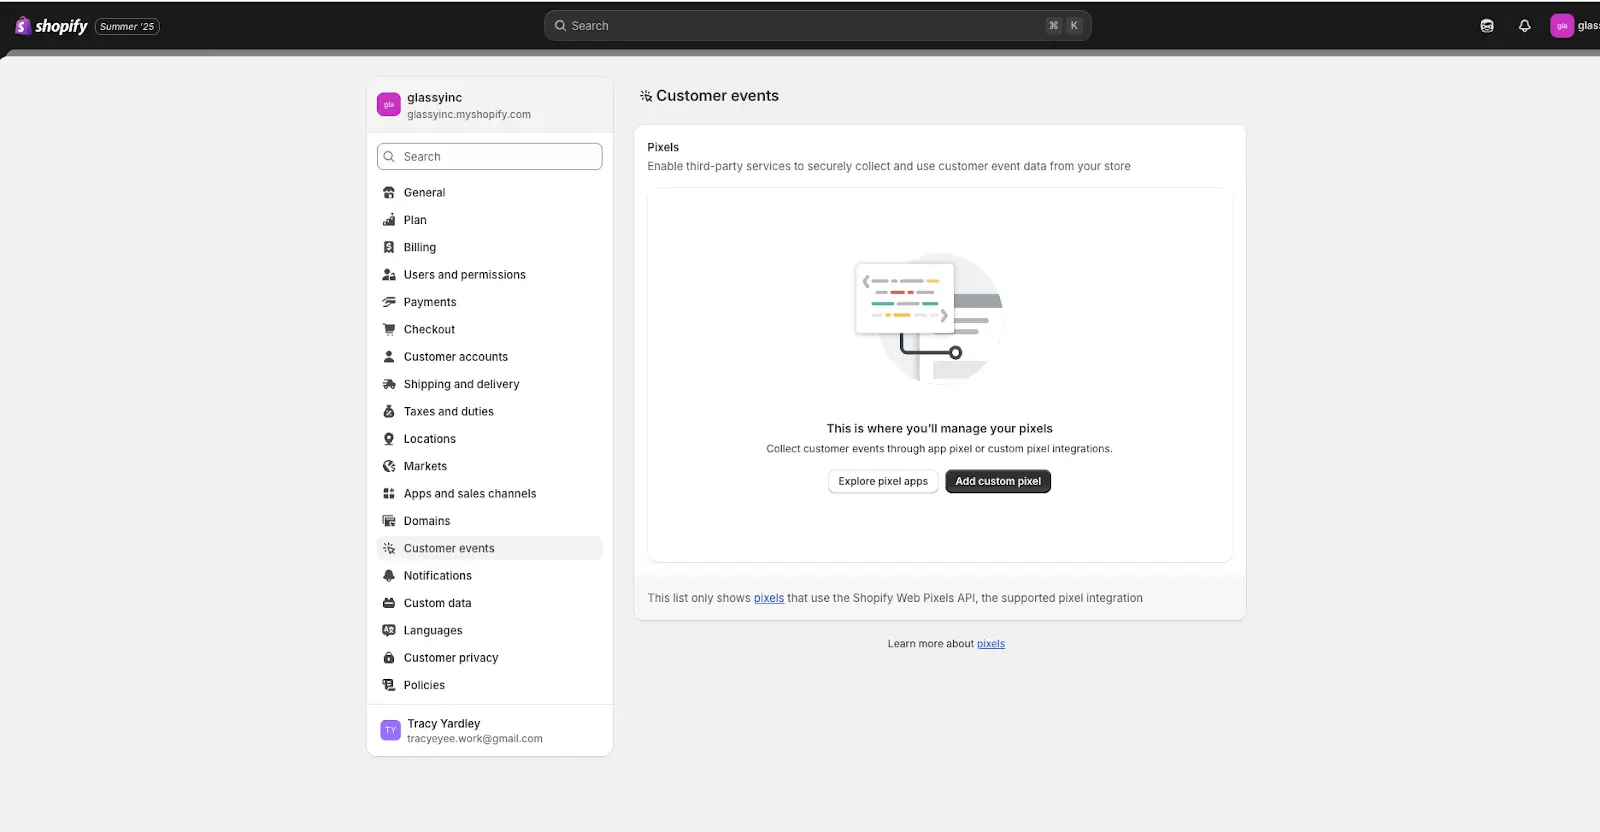The image size is (1600, 832).
Task: Open Markets settings
Action: (490, 466)
